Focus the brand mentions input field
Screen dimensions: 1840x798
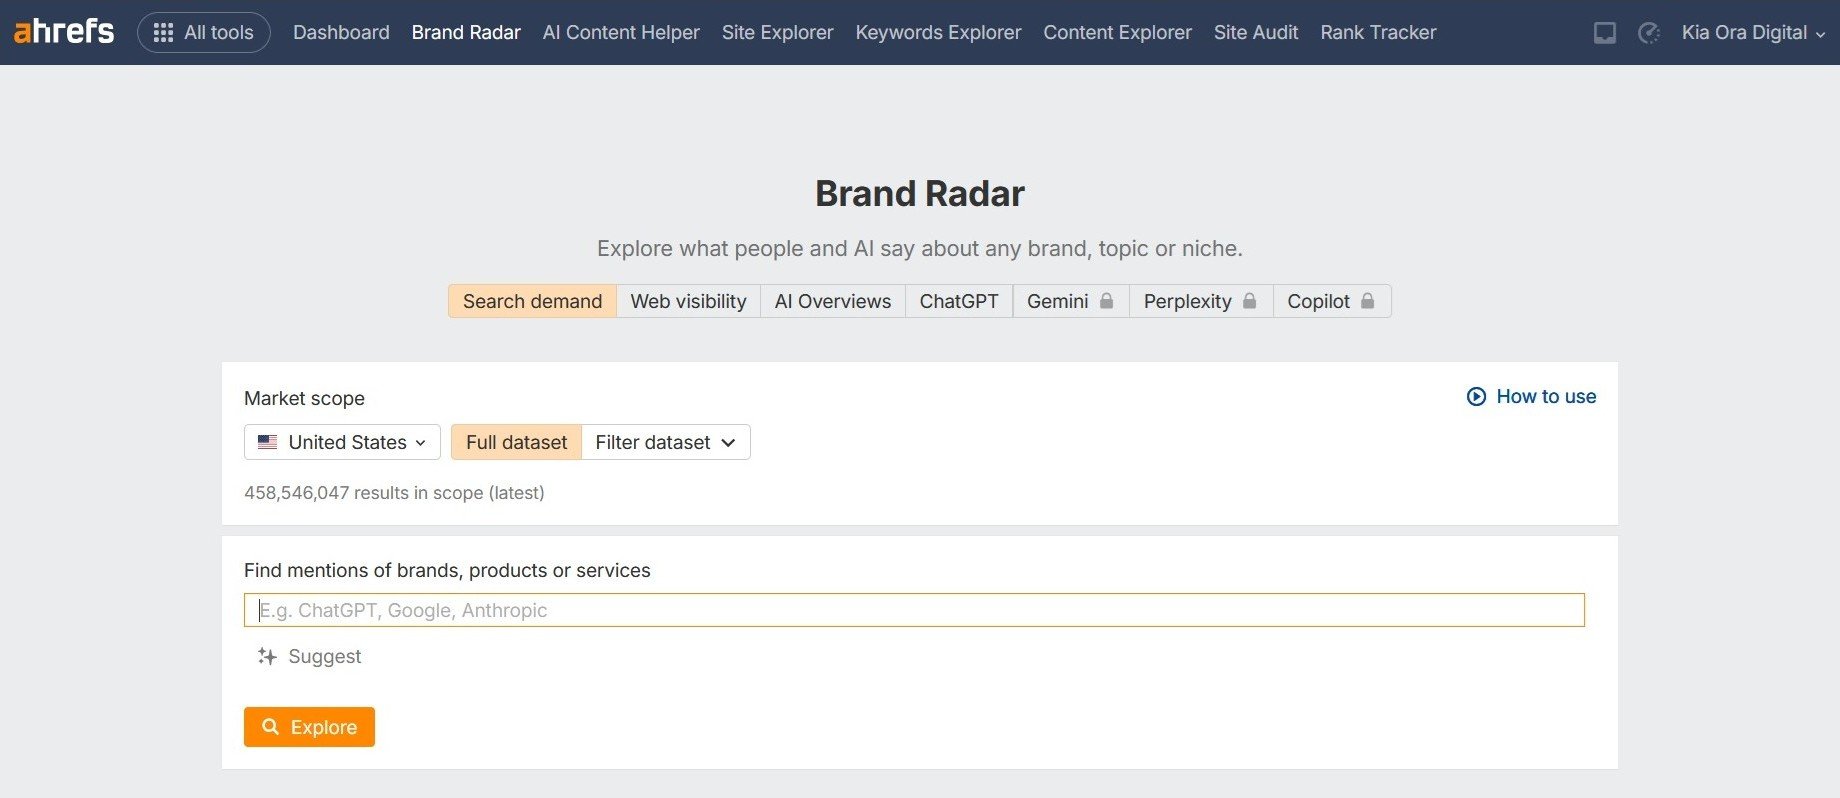(x=914, y=610)
